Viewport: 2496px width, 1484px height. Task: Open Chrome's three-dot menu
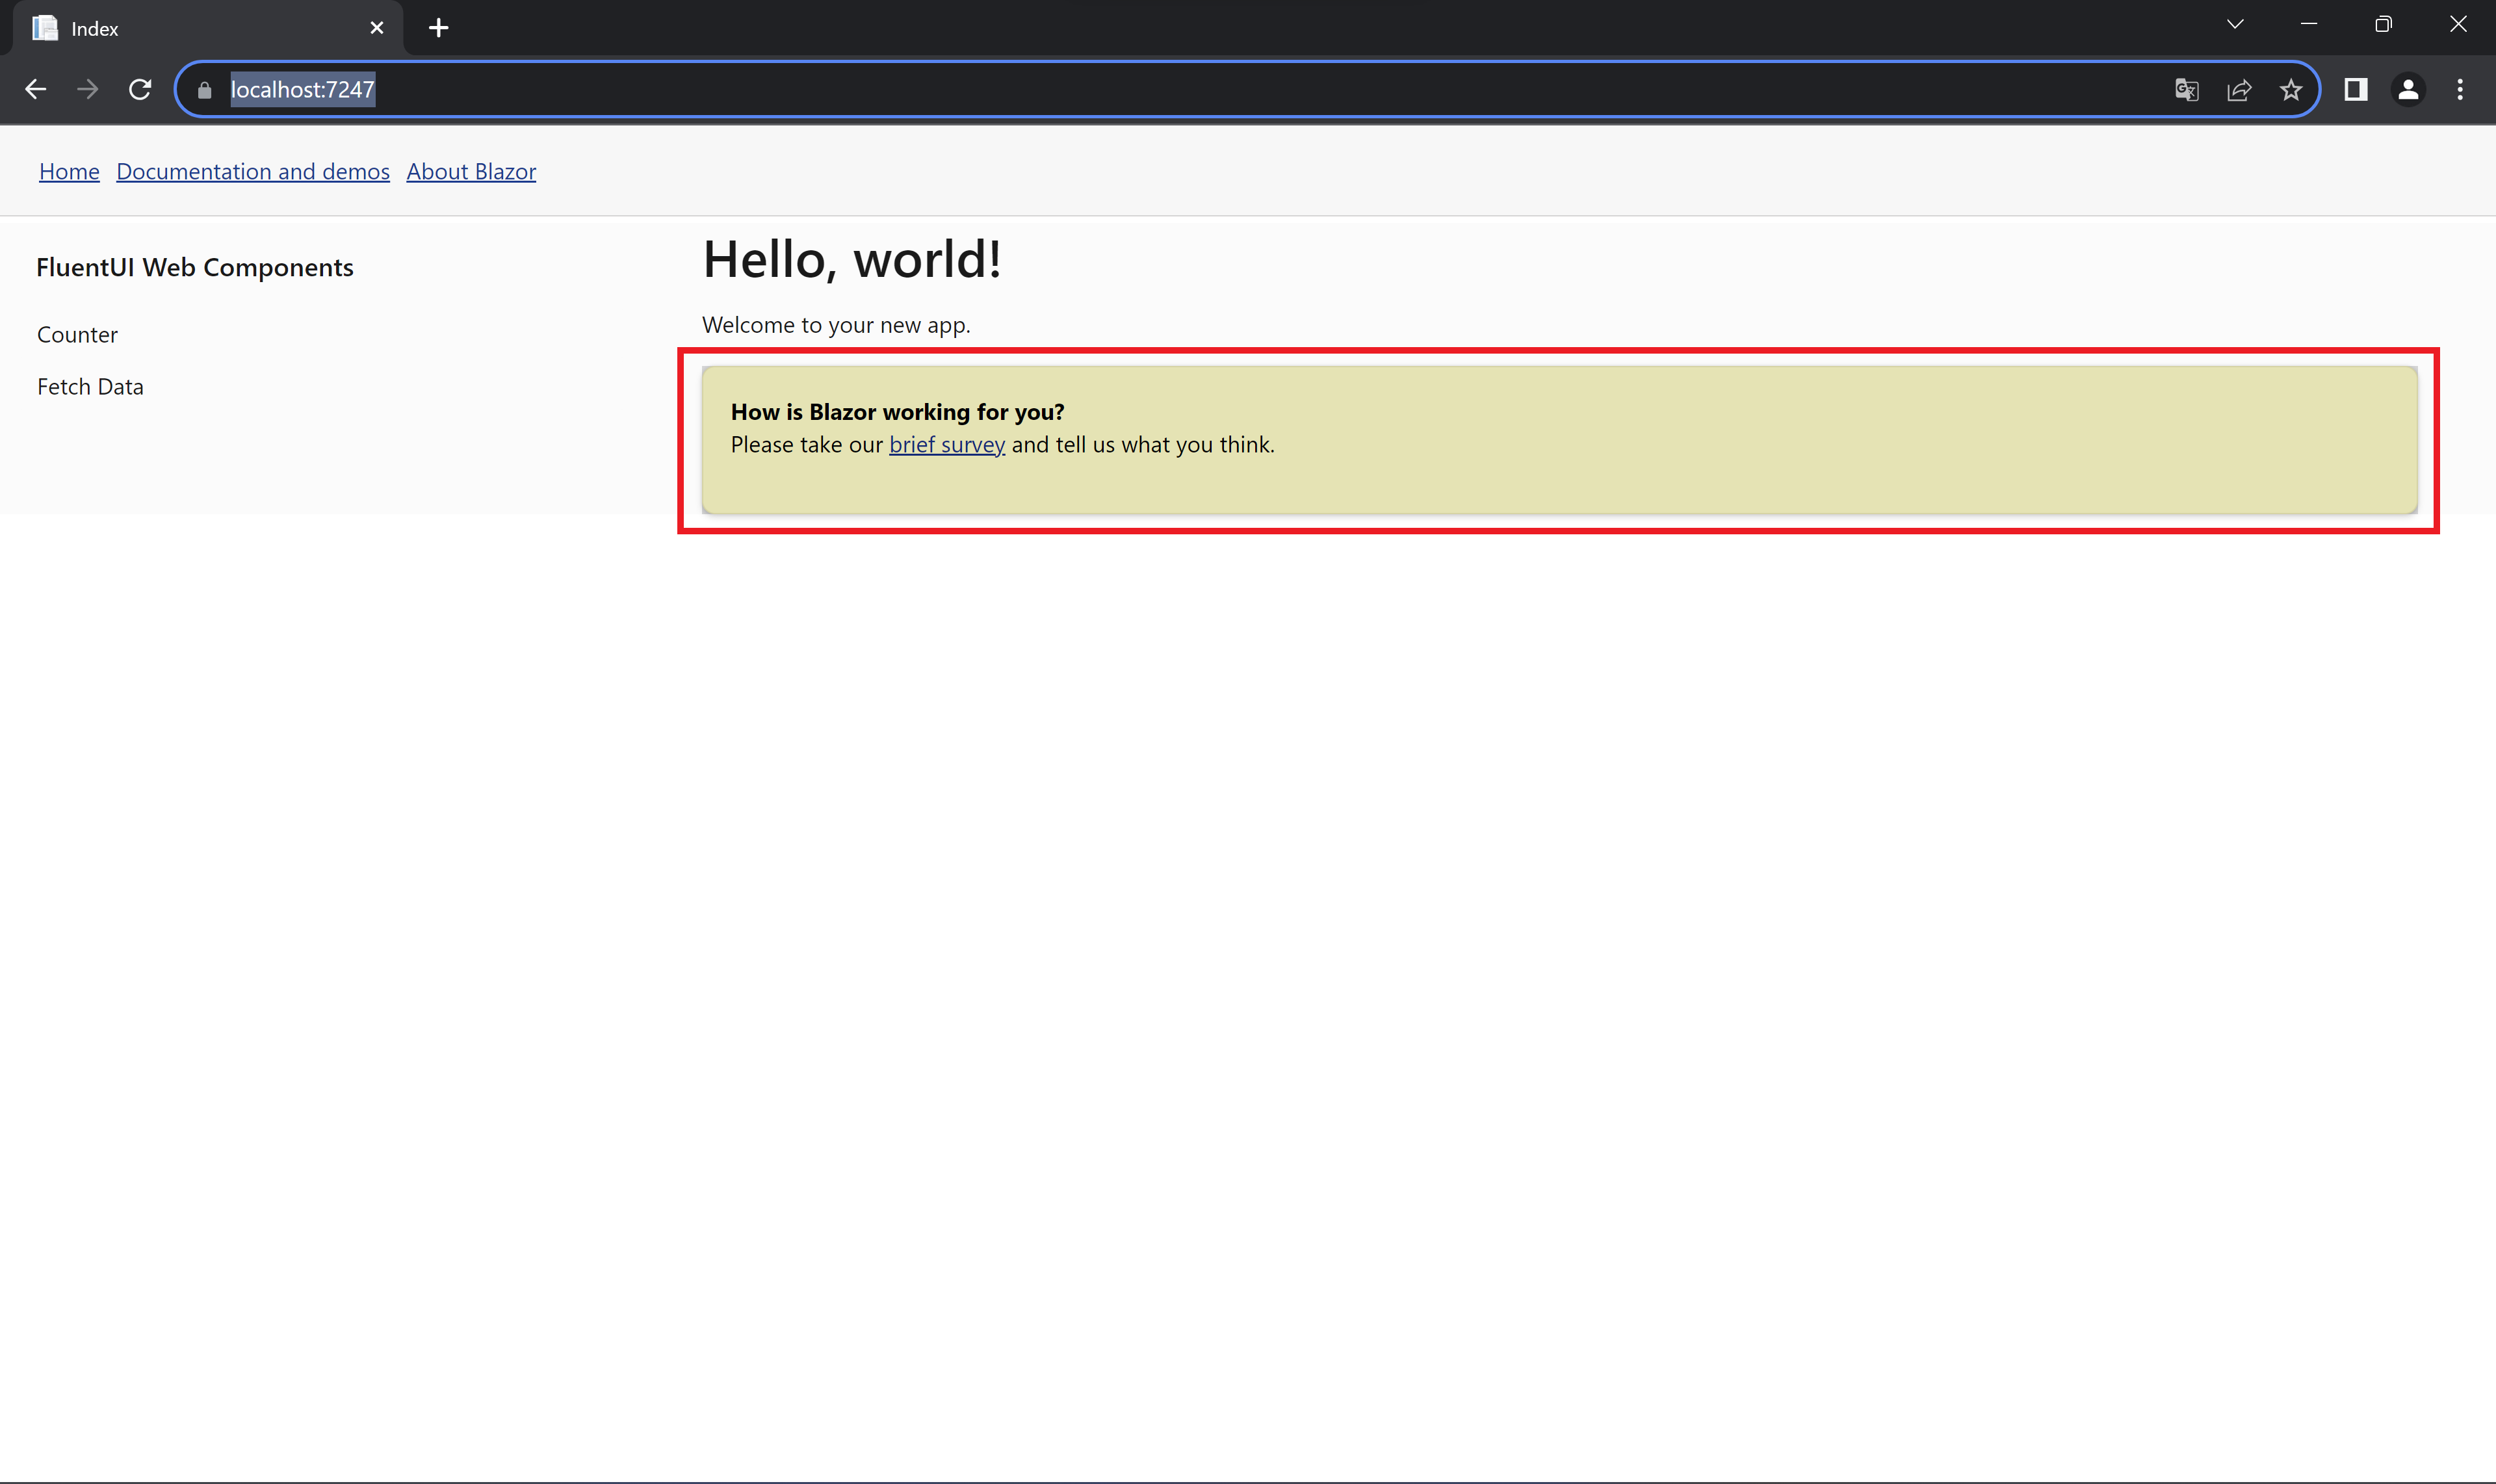2460,89
